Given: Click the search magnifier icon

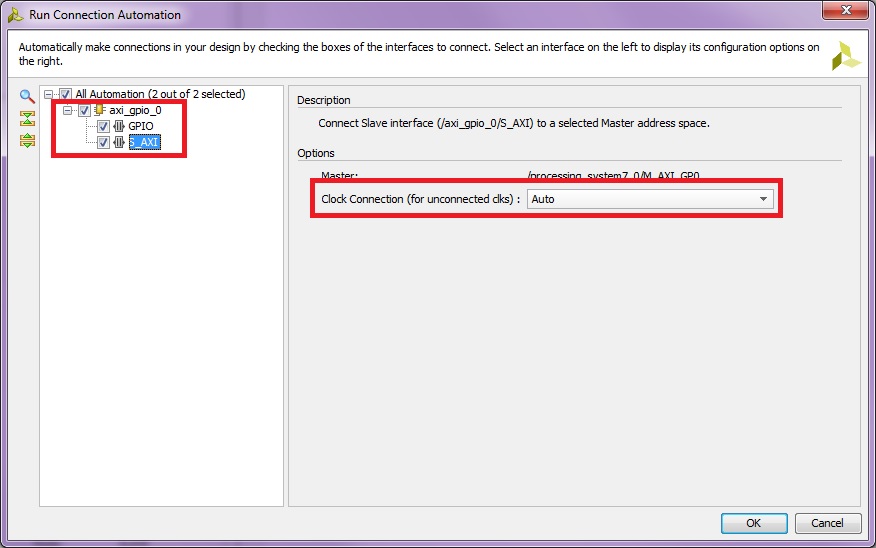Looking at the screenshot, I should coord(27,97).
